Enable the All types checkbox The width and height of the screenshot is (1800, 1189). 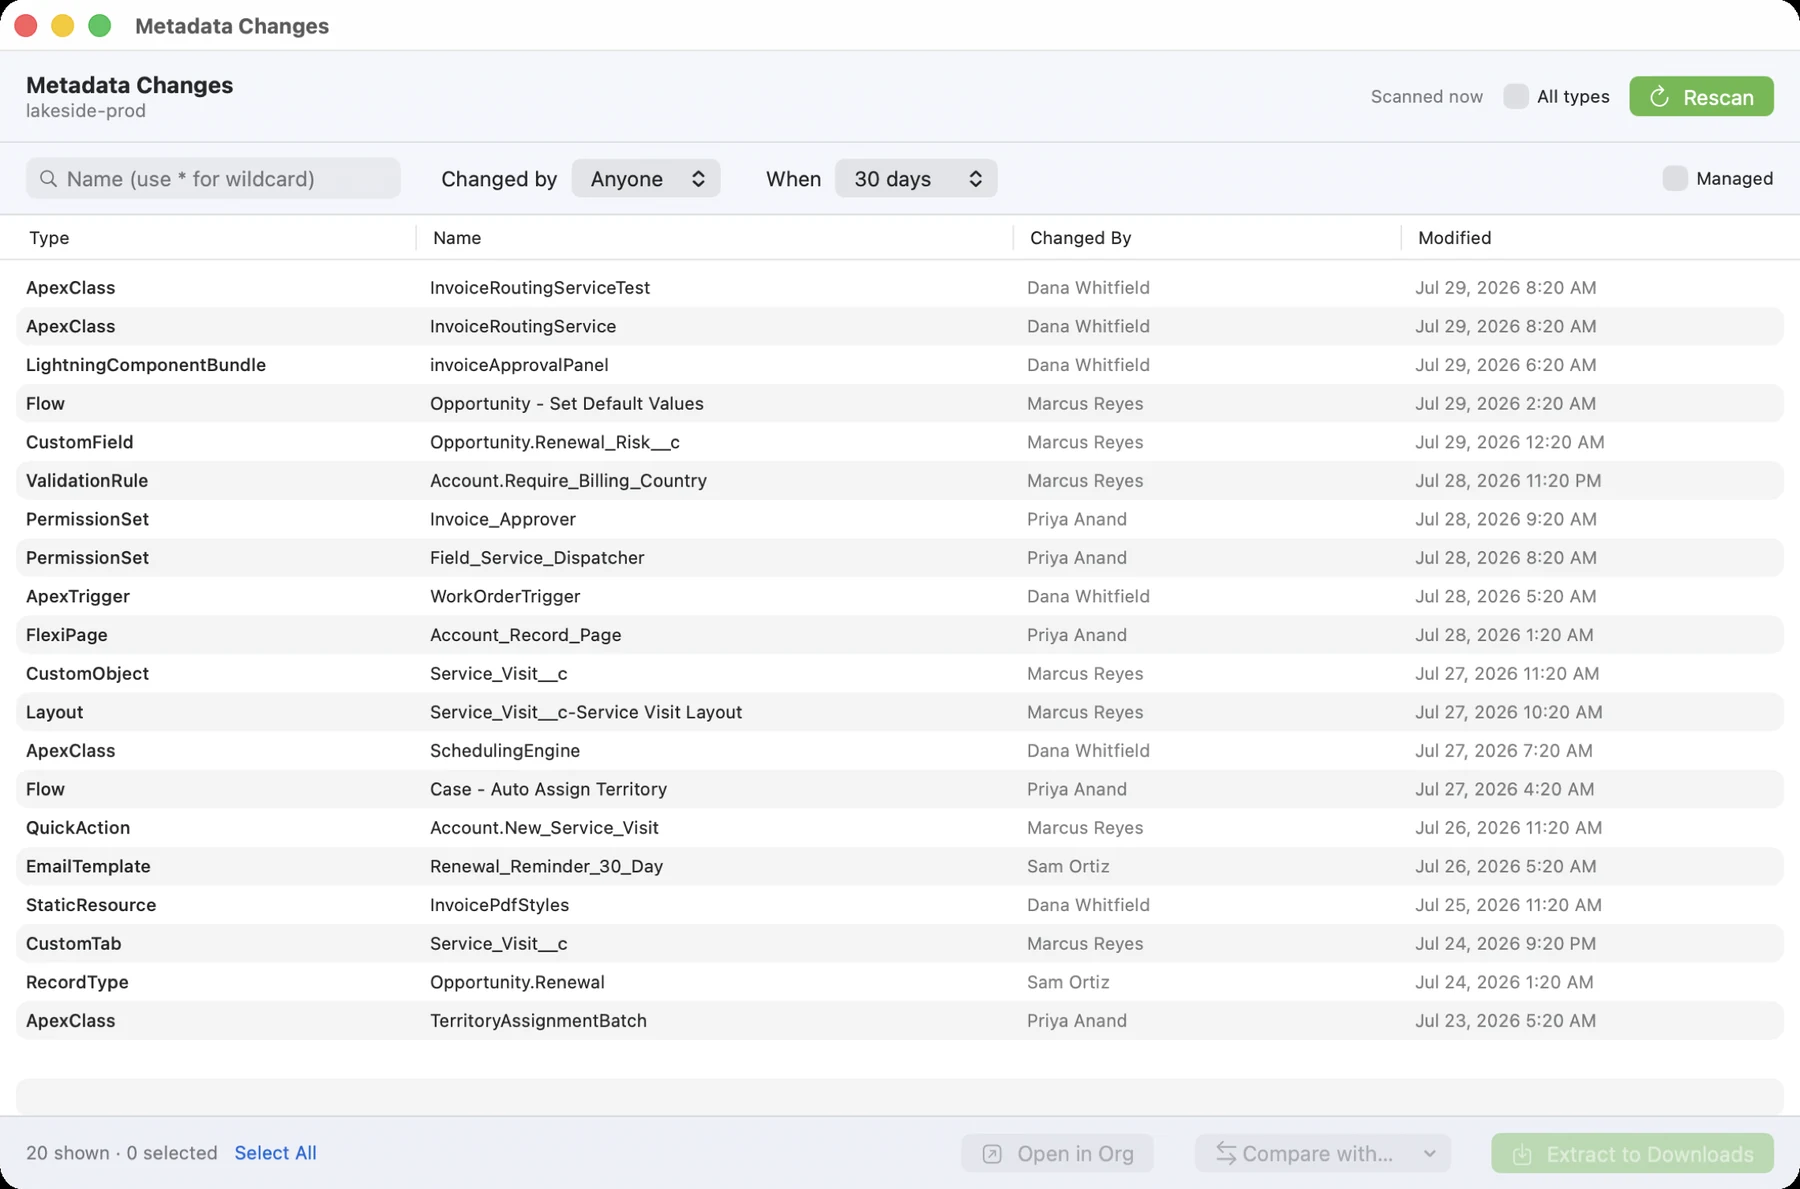tap(1516, 96)
